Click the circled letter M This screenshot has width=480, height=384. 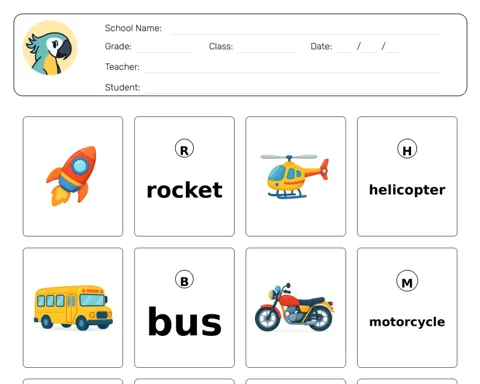coord(407,281)
